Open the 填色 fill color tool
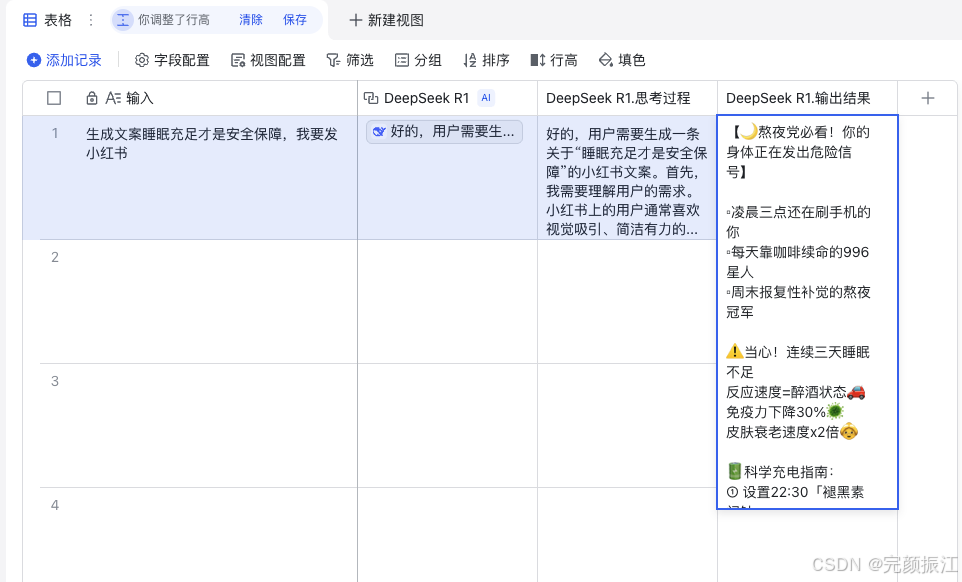This screenshot has height=582, width=962. tap(622, 60)
